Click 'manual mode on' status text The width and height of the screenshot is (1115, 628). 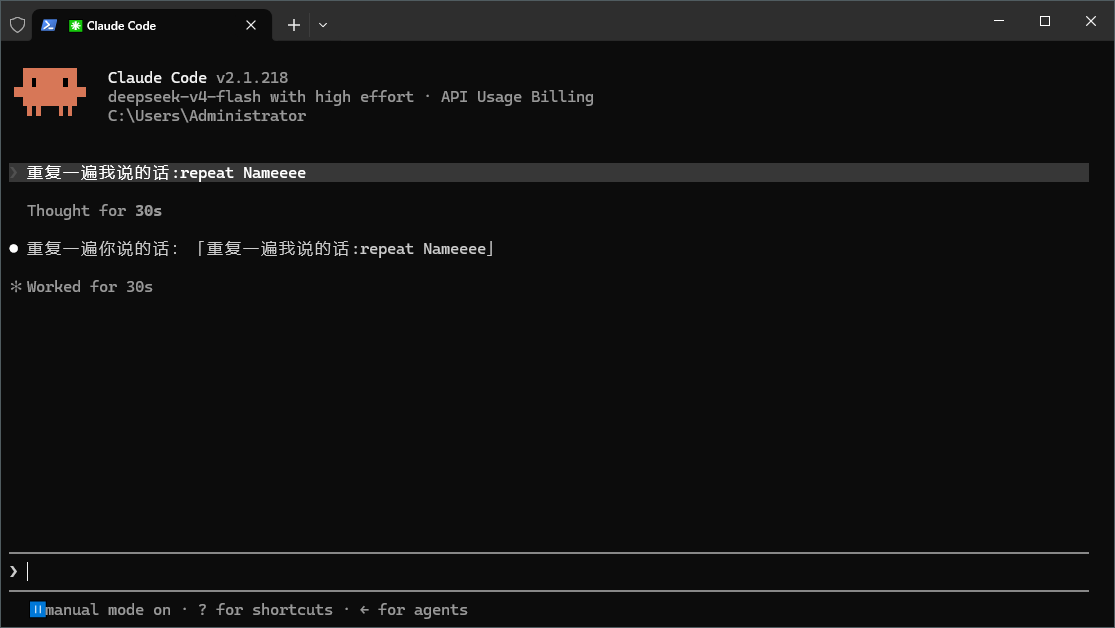108,610
